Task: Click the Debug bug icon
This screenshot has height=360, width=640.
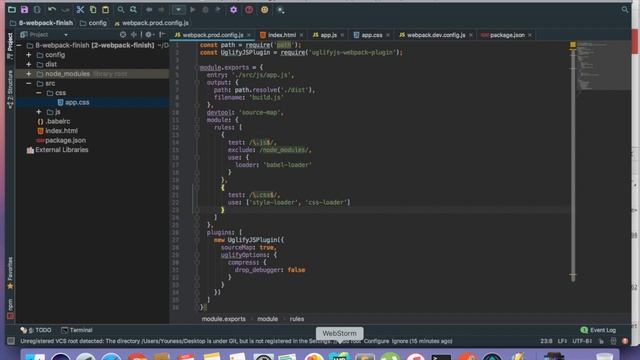Action: pyautogui.click(x=205, y=9)
